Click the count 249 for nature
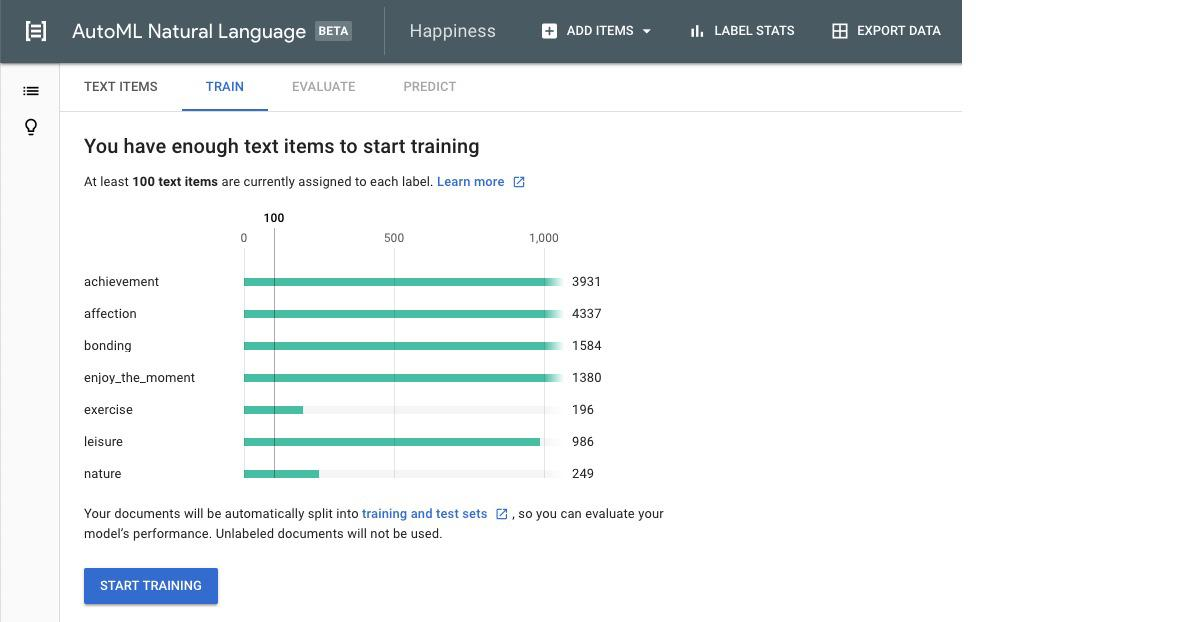The image size is (1200, 622). (583, 474)
